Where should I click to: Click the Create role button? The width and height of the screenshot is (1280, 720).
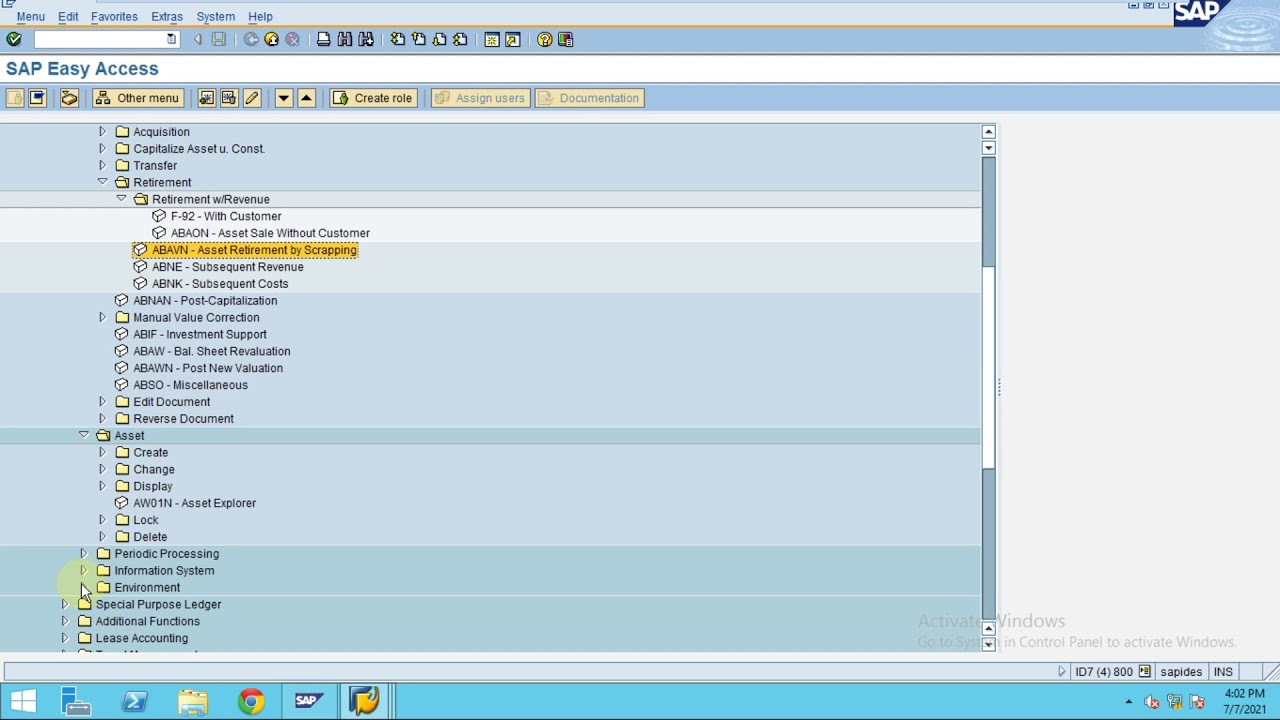pyautogui.click(x=372, y=98)
